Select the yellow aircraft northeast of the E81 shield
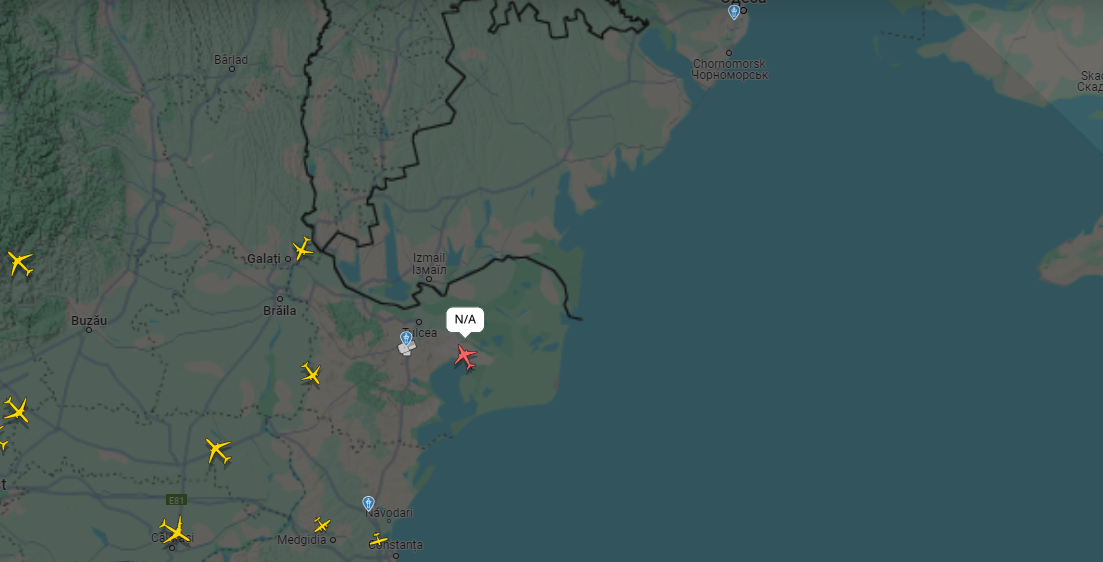 tap(219, 451)
